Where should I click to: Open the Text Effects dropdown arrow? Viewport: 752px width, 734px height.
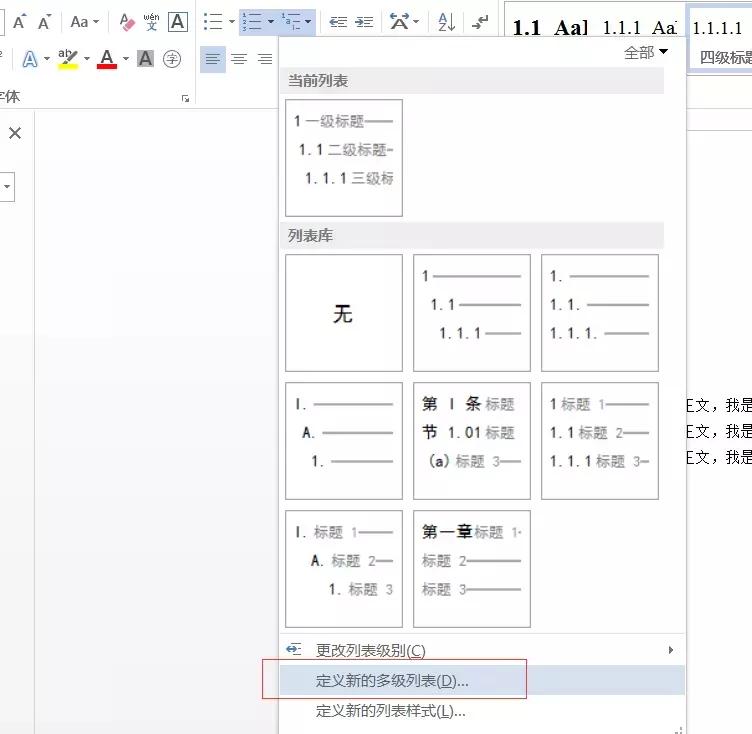(x=47, y=59)
